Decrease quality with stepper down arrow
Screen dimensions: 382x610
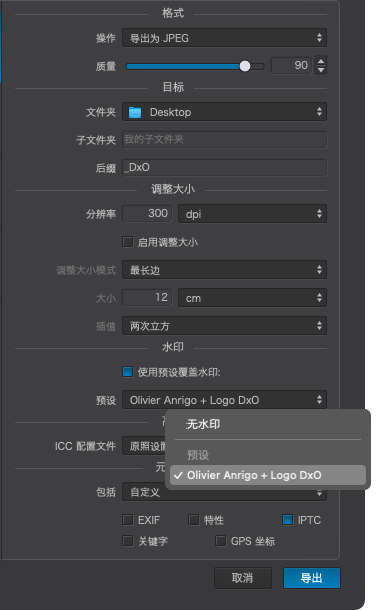coord(321,70)
